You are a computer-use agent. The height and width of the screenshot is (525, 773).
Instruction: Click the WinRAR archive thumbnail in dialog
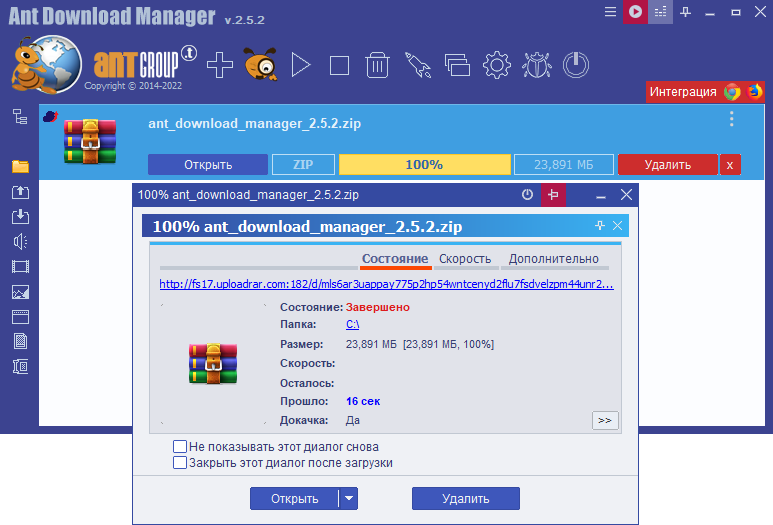point(213,364)
